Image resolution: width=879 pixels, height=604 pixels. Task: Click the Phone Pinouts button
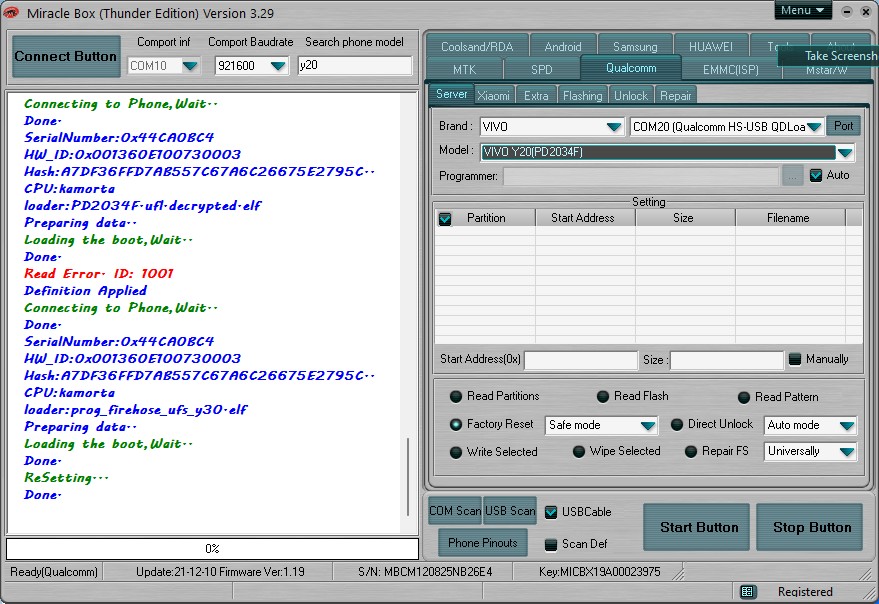click(483, 543)
